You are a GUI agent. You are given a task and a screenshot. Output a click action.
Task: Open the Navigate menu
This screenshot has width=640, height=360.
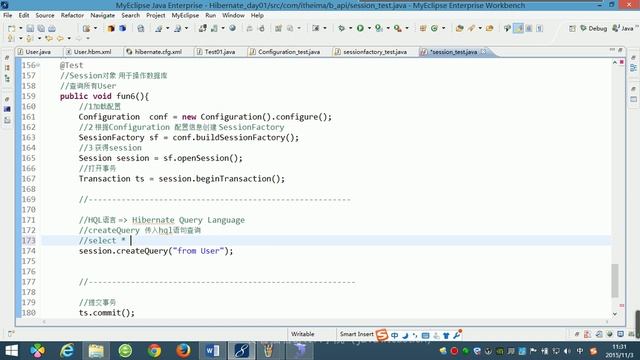pos(102,16)
